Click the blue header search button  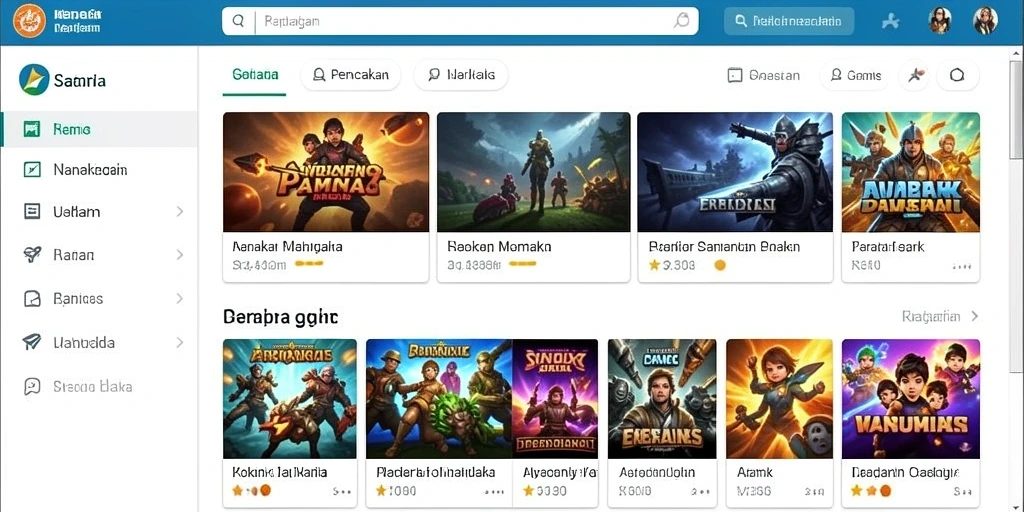[789, 21]
